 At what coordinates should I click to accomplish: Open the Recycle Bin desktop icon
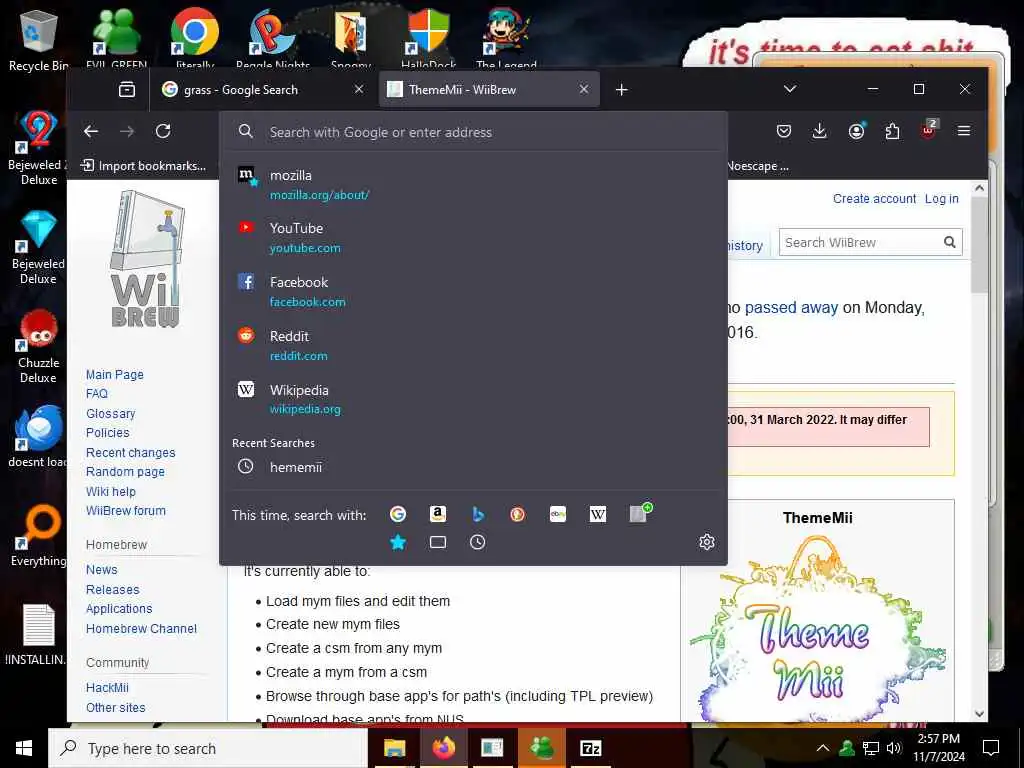[x=38, y=40]
